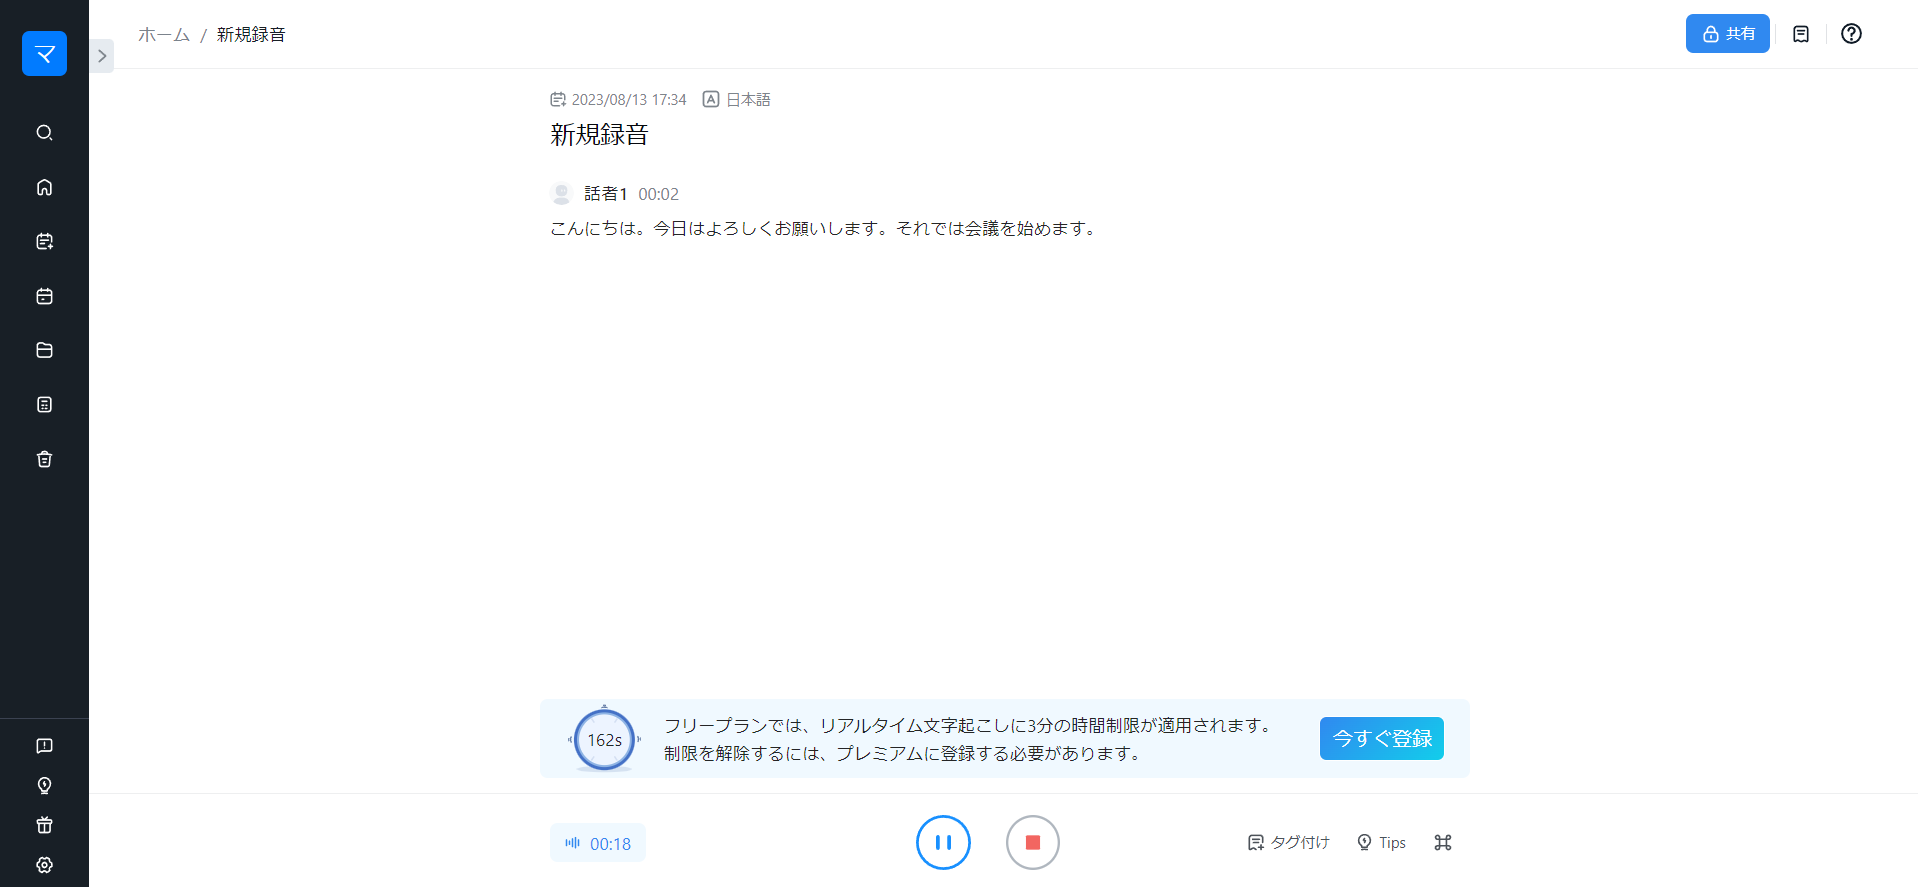Stop the recording with the red square button
The width and height of the screenshot is (1918, 887).
[x=1032, y=843]
